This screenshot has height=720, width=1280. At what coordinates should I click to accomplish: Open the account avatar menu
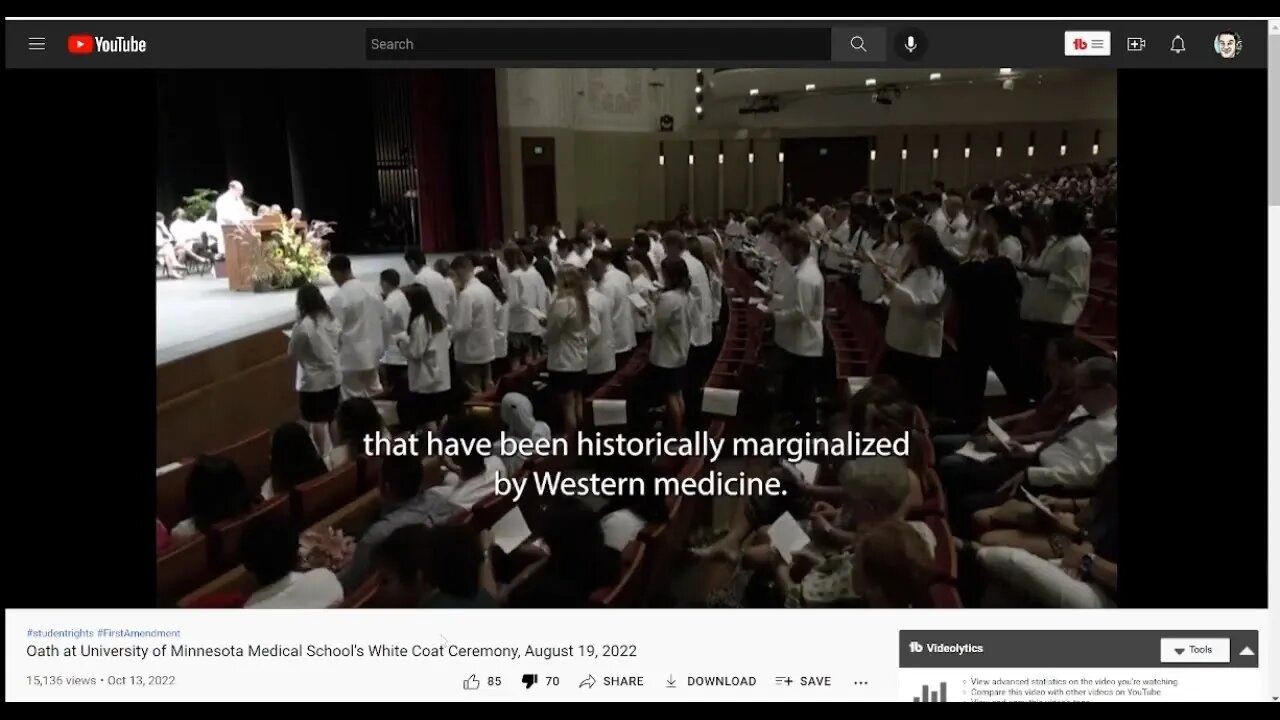pyautogui.click(x=1227, y=44)
